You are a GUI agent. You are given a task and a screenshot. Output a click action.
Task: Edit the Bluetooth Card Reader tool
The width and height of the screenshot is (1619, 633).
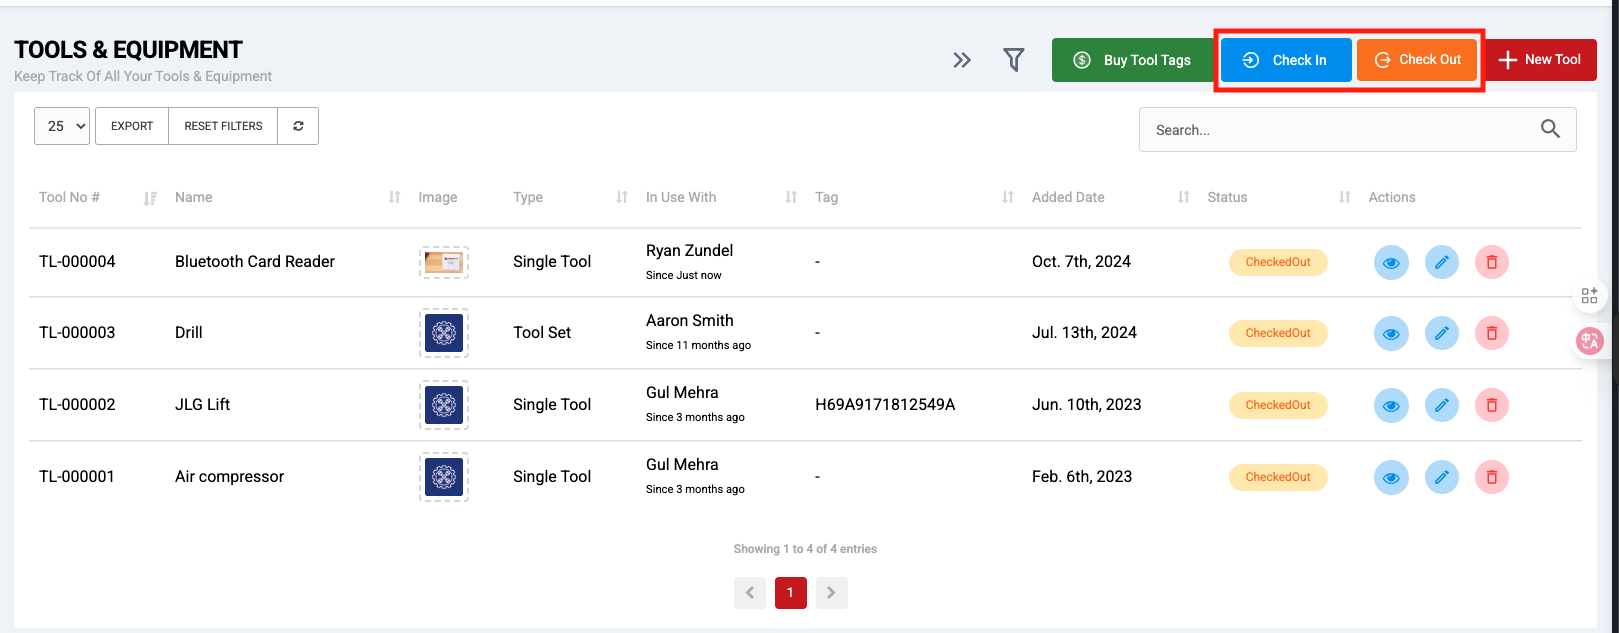(x=1441, y=262)
